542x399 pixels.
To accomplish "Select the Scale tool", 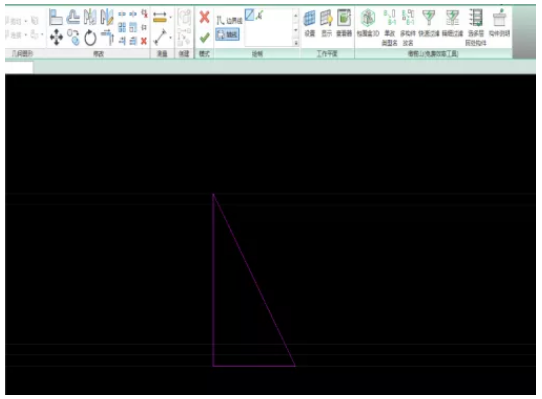I will [x=133, y=27].
